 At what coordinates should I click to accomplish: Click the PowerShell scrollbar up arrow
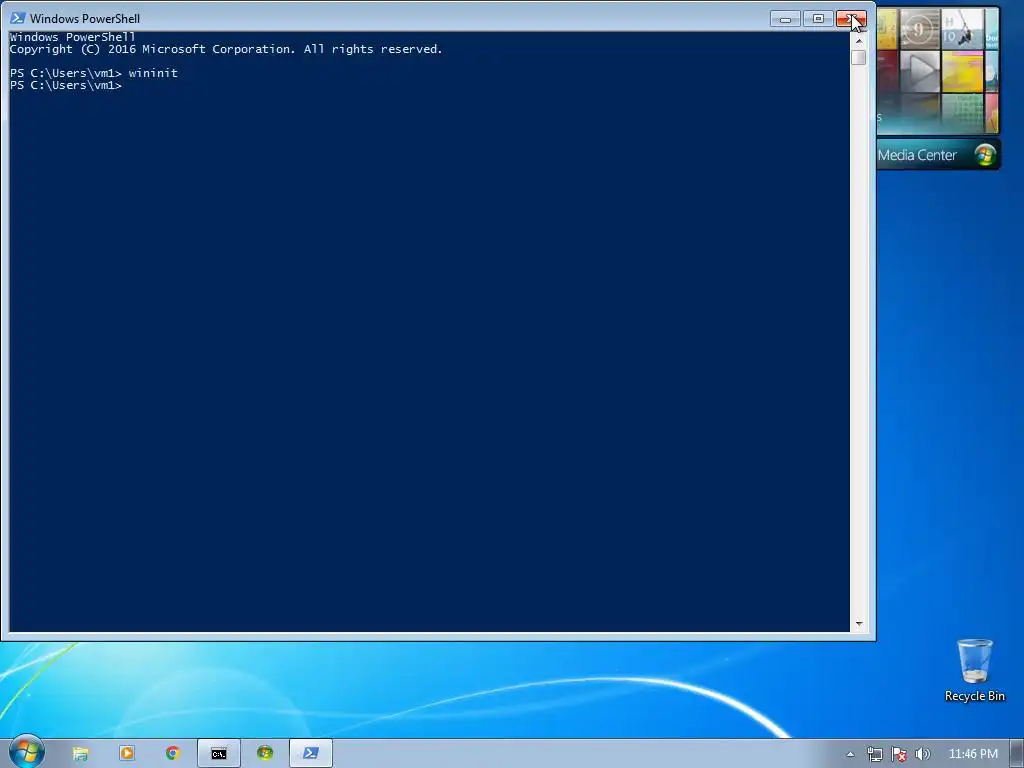click(x=859, y=40)
